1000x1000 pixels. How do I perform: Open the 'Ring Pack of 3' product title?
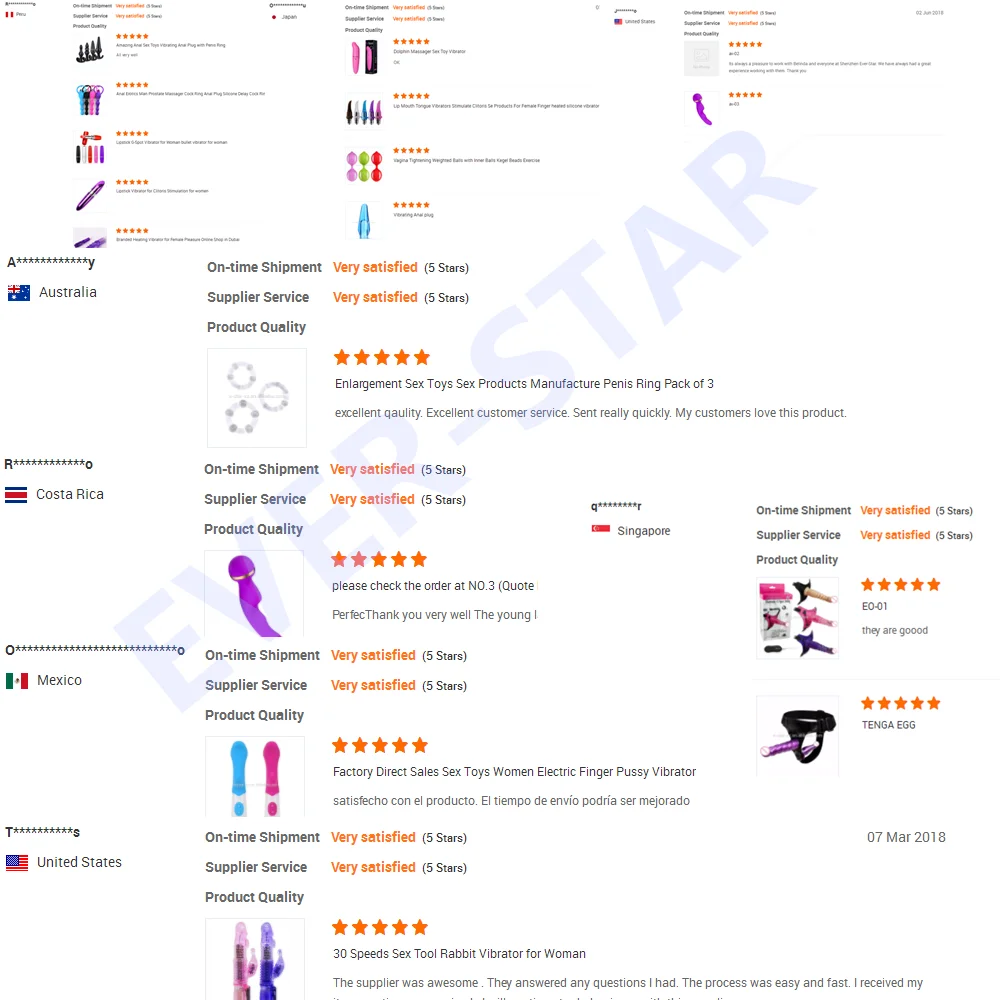click(524, 384)
